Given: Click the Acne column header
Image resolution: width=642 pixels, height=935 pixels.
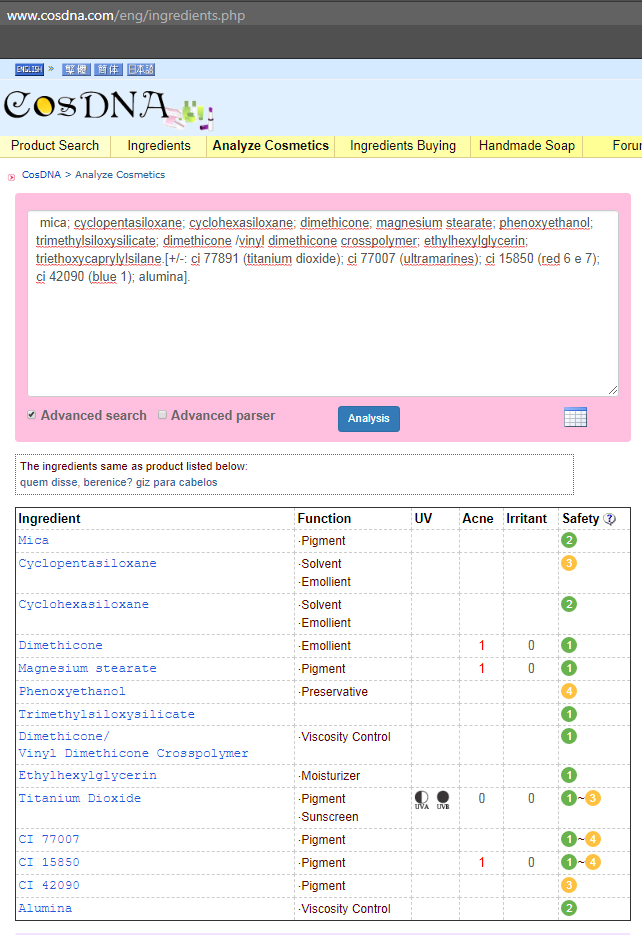Looking at the screenshot, I should (478, 519).
